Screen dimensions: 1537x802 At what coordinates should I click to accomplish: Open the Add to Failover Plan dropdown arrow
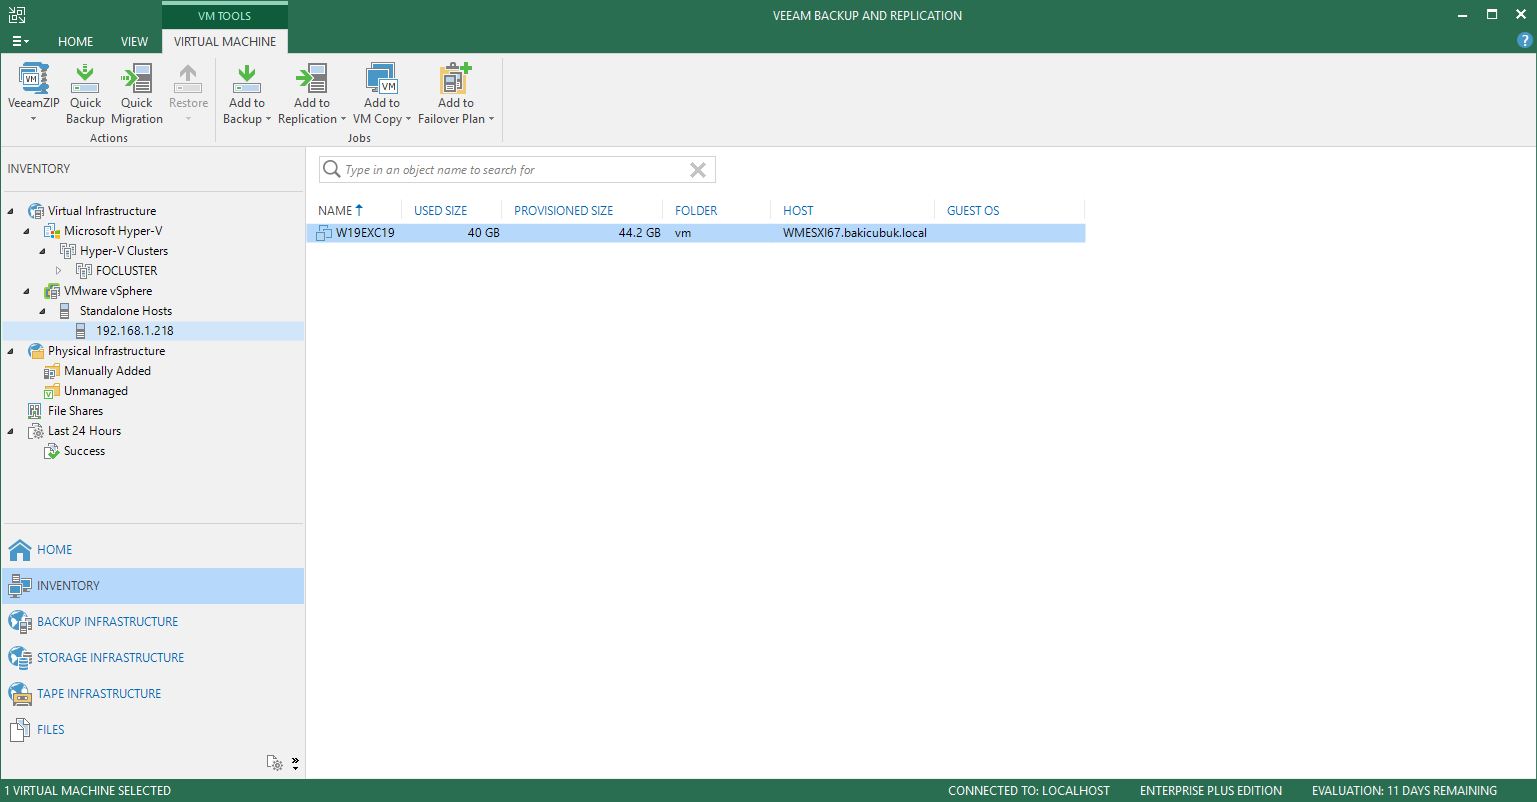[x=491, y=120]
